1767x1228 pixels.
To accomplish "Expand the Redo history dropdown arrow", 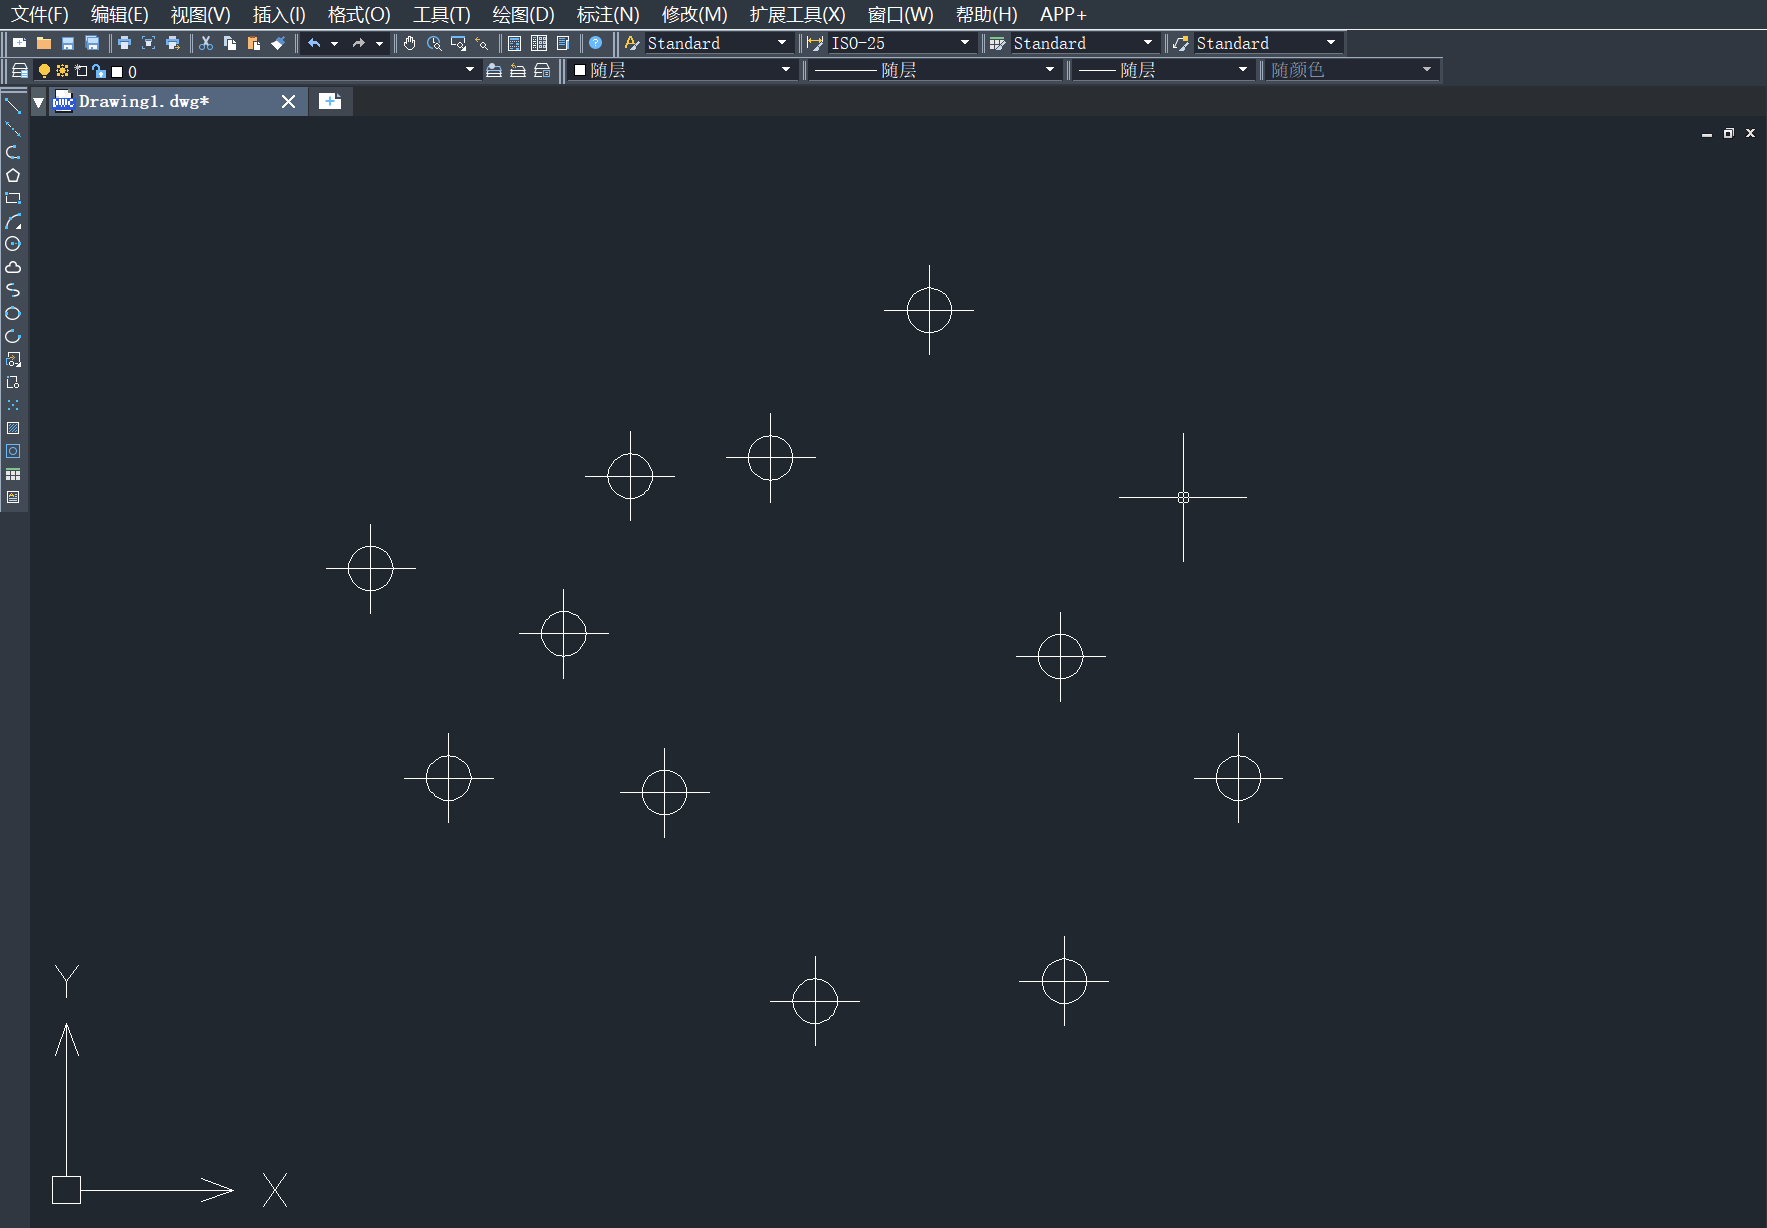I will (379, 43).
